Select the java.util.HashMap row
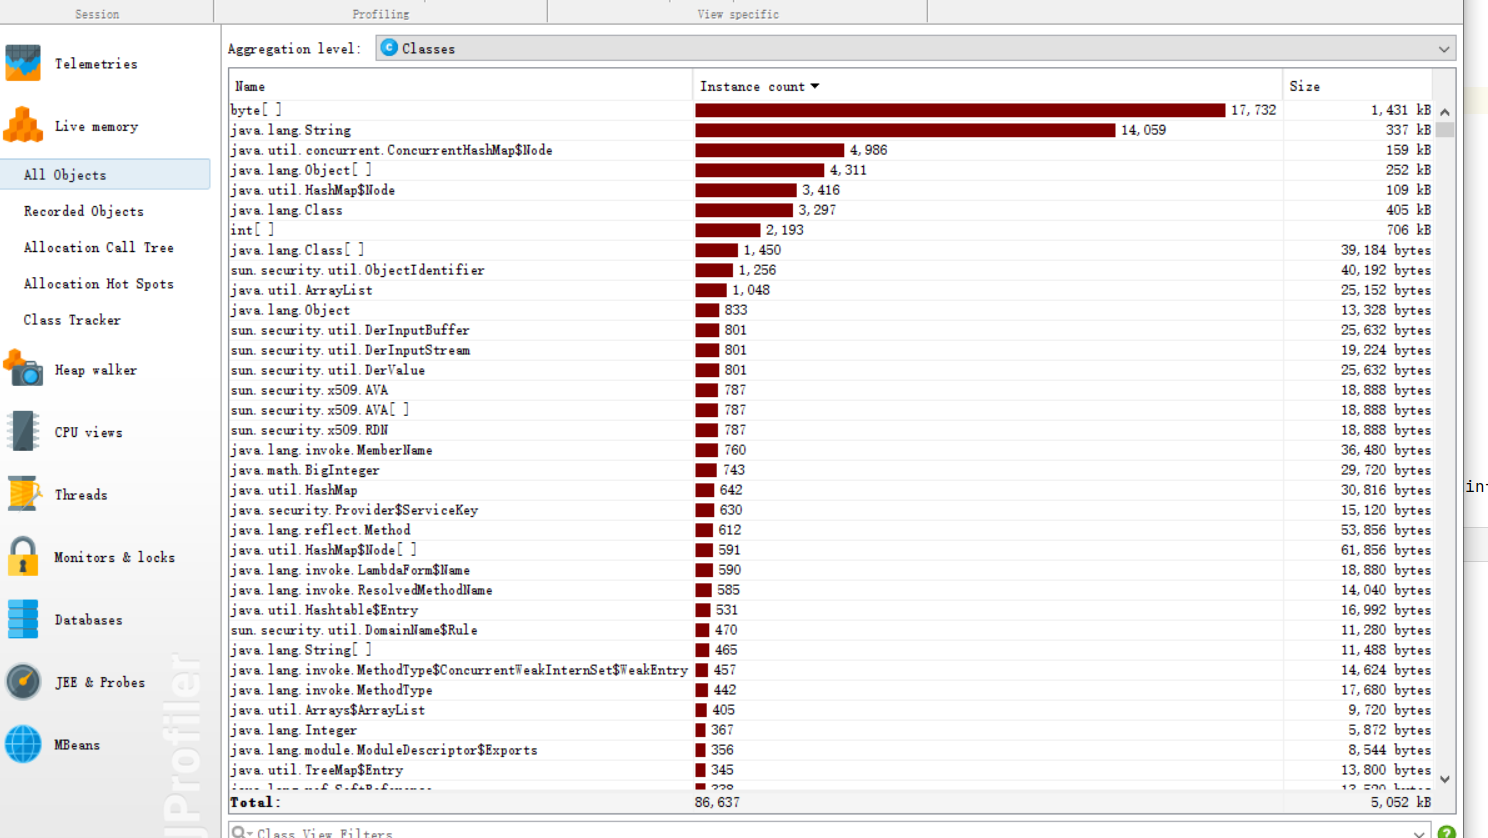The height and width of the screenshot is (838, 1488). (831, 490)
